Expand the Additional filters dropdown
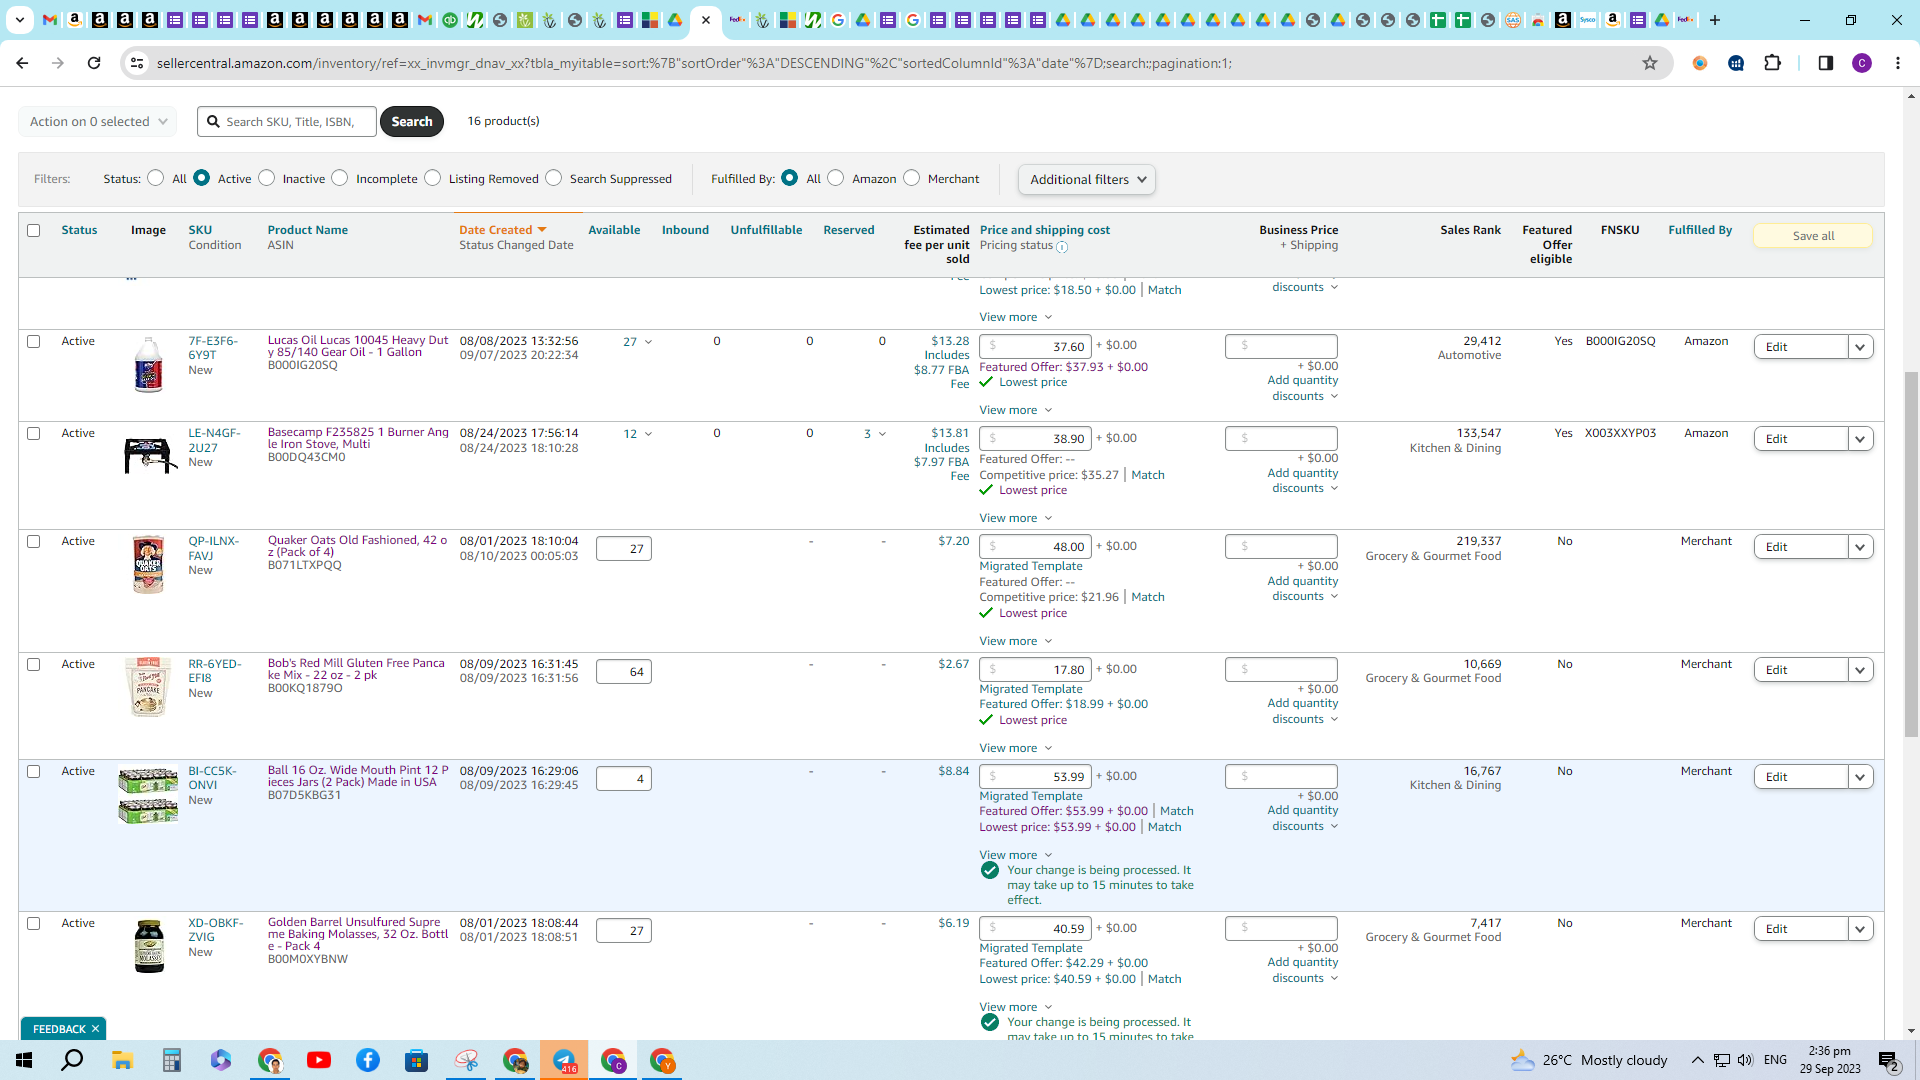This screenshot has height=1080, width=1920. 1087,179
